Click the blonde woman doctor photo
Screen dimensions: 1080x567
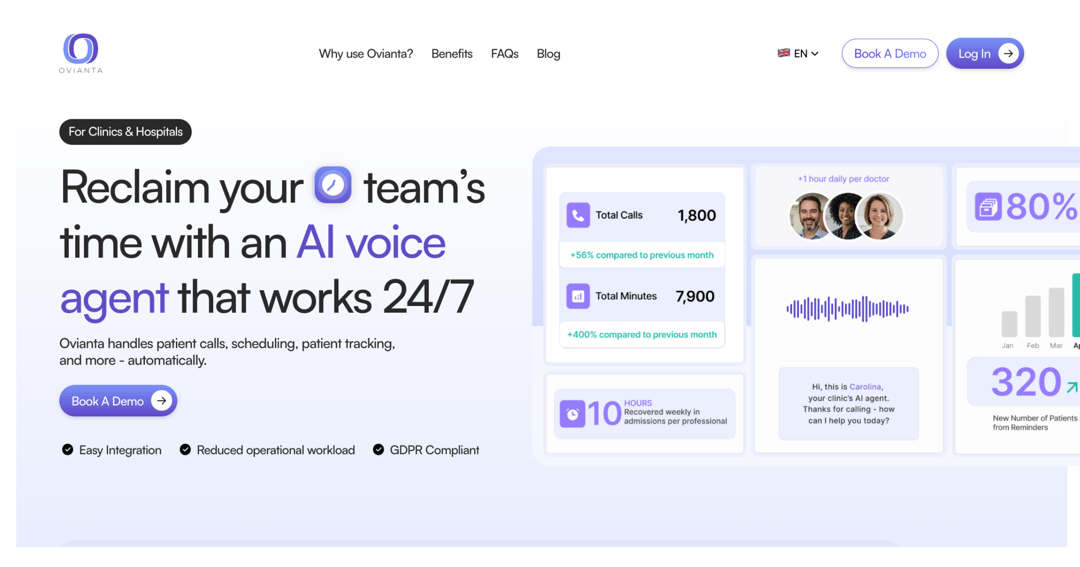tap(879, 216)
